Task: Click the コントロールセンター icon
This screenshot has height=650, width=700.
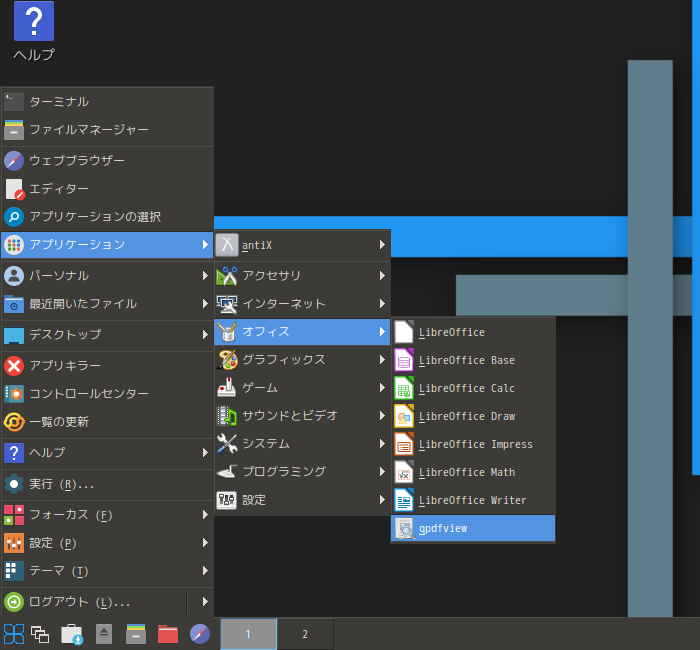Action: click(14, 394)
